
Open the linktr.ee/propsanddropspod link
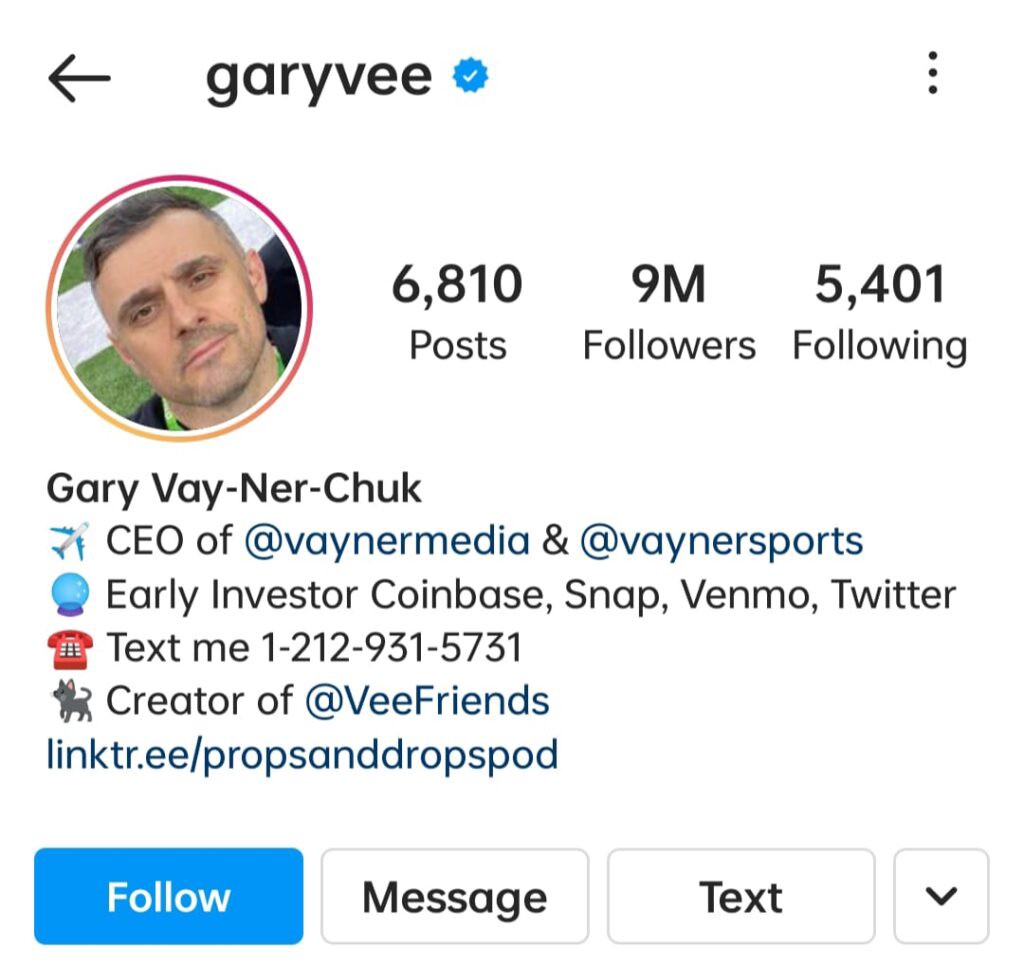point(302,755)
